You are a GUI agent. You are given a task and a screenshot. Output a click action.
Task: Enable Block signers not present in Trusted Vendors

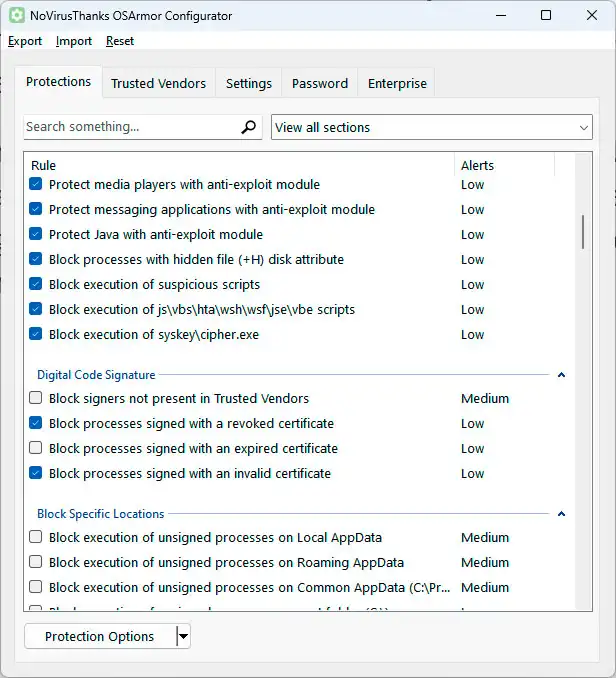pyautogui.click(x=35, y=398)
